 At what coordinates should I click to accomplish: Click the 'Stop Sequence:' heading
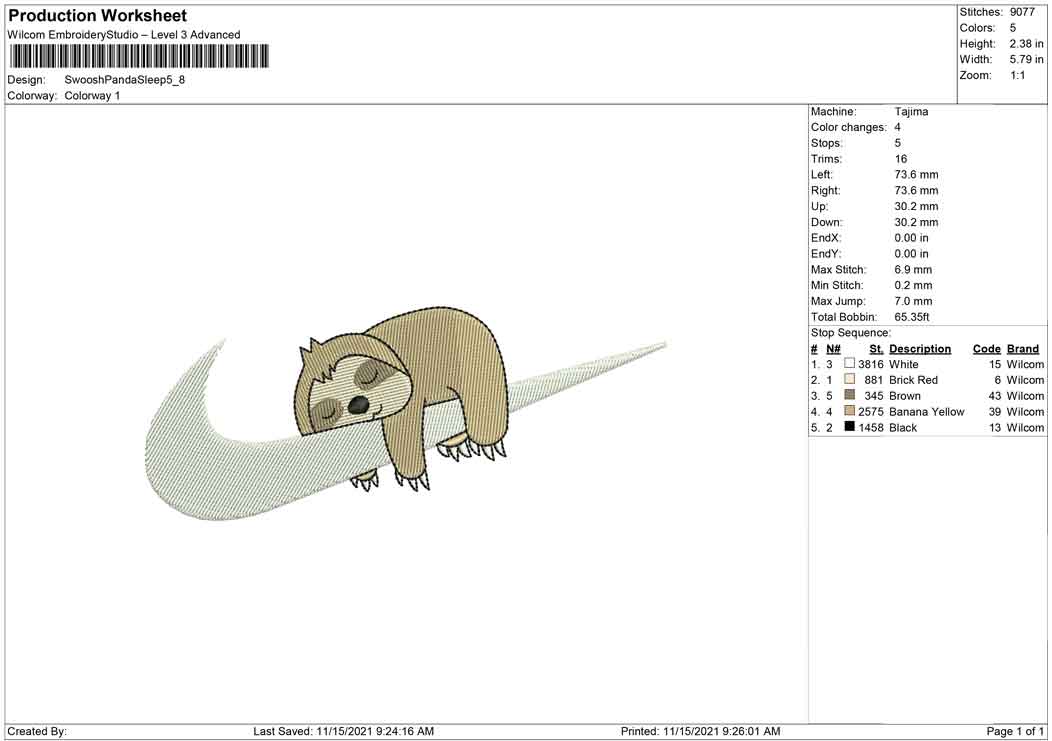[x=851, y=333]
